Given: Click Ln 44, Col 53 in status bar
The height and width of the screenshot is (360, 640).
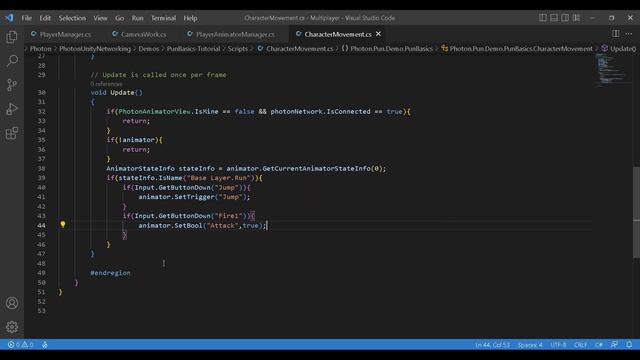Looking at the screenshot, I should click(492, 345).
